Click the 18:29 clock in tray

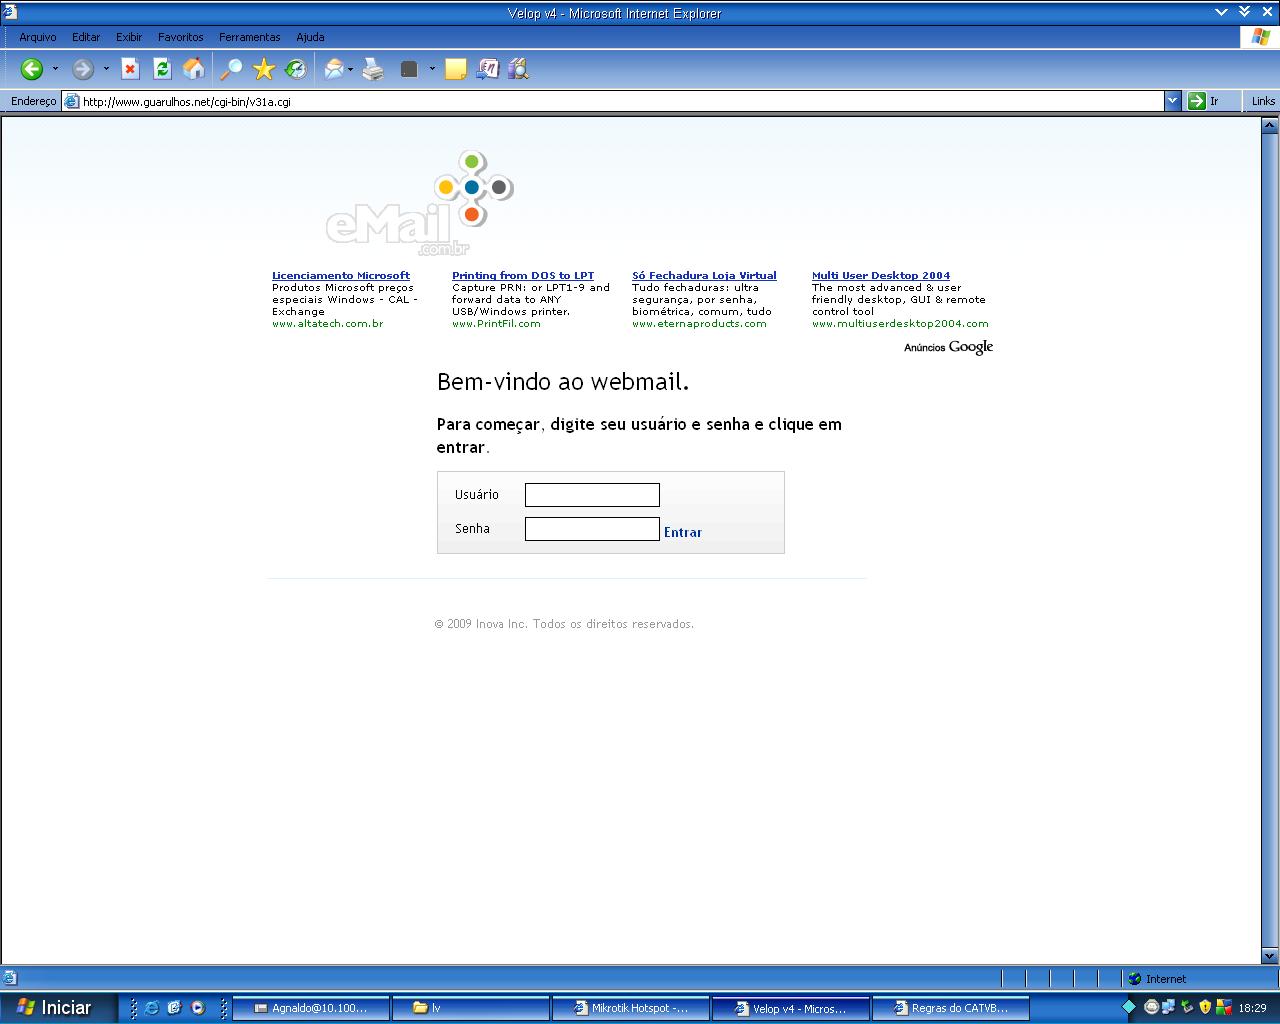pyautogui.click(x=1252, y=1008)
